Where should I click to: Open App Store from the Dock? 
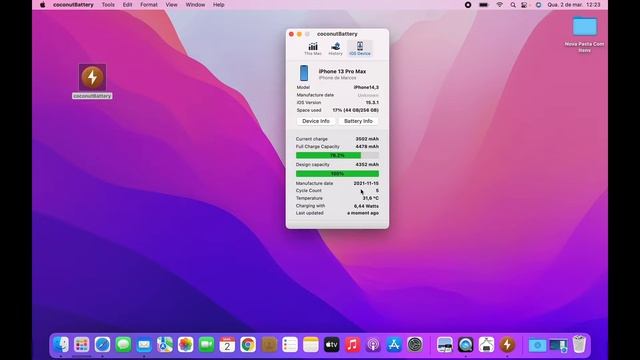(394, 345)
